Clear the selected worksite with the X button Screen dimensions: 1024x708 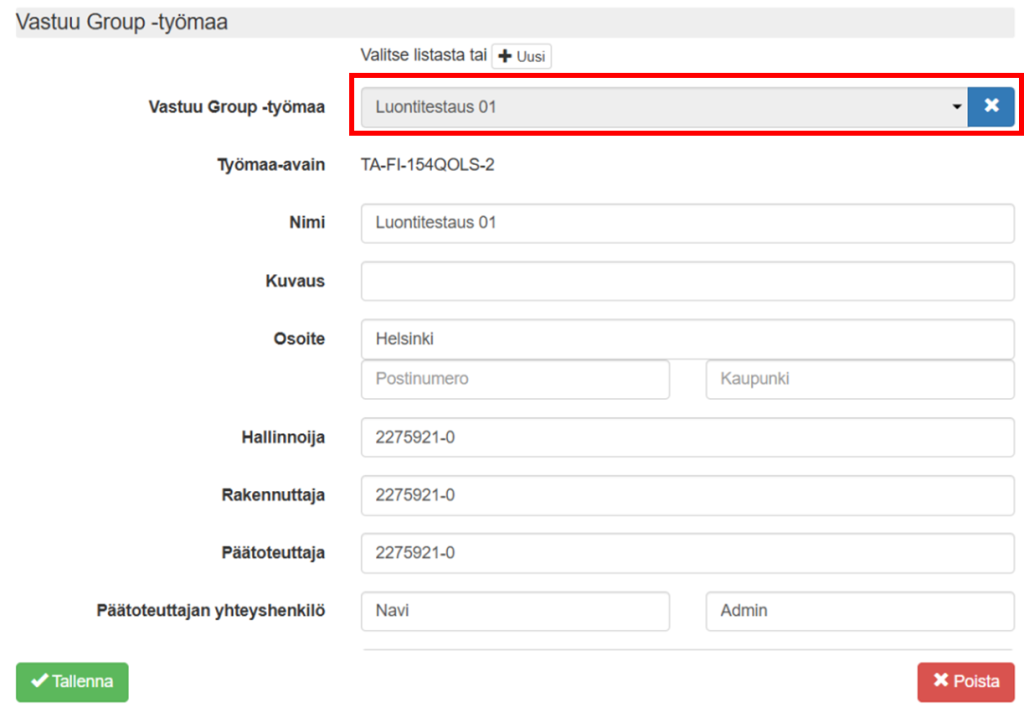[x=991, y=106]
